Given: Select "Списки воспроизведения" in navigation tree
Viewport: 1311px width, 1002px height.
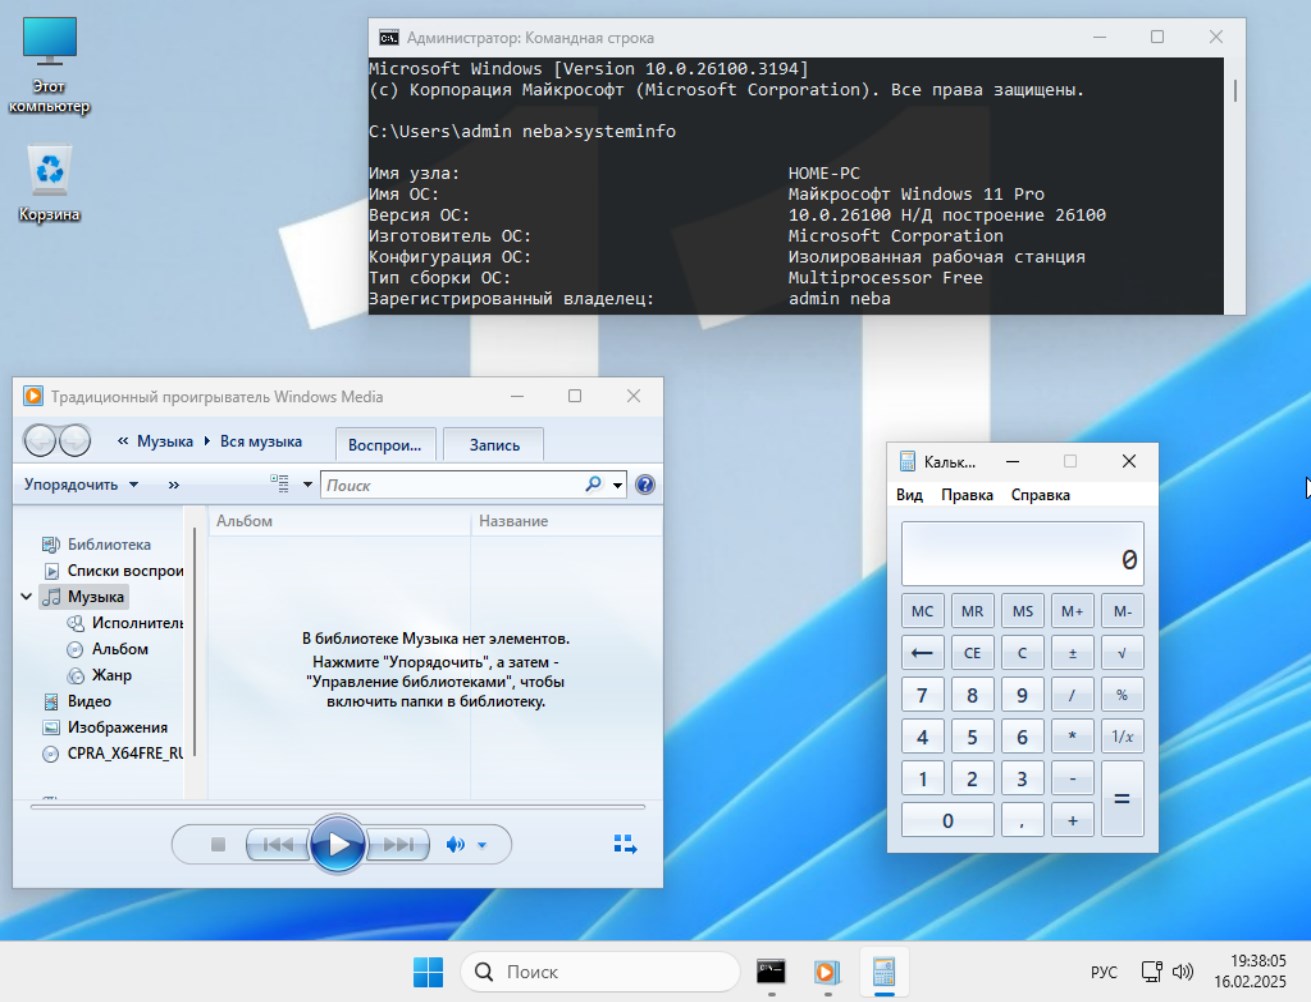Looking at the screenshot, I should pyautogui.click(x=114, y=571).
